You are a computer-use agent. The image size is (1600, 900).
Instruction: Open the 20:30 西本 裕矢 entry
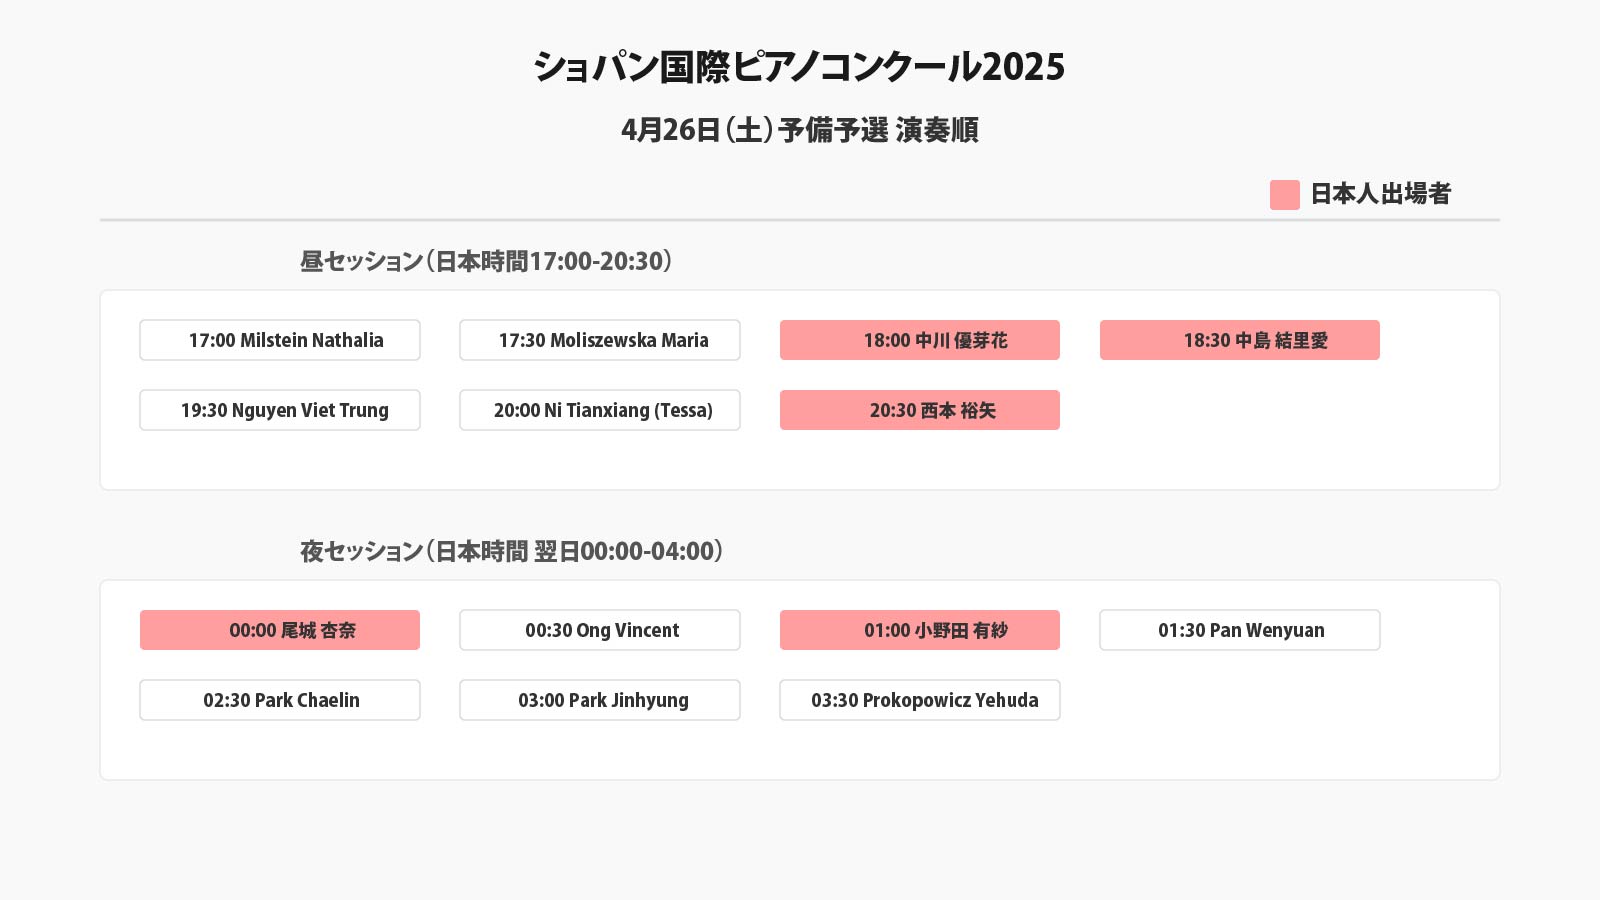click(920, 410)
